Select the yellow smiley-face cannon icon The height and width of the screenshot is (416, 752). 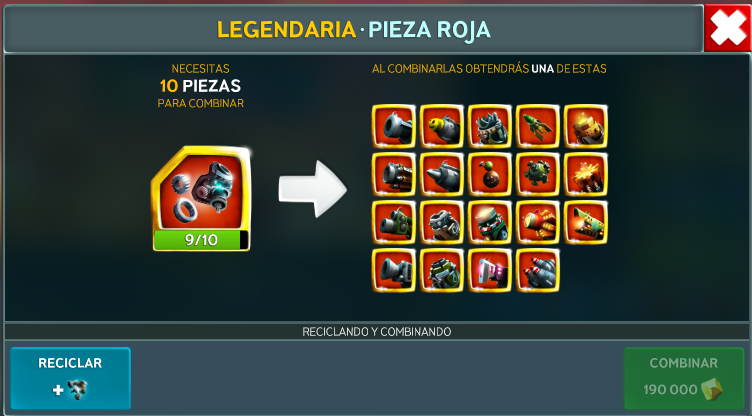(x=442, y=126)
